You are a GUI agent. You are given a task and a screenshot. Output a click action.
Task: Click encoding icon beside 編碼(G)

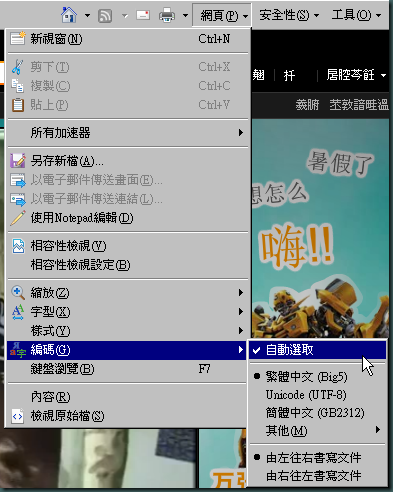pos(18,350)
